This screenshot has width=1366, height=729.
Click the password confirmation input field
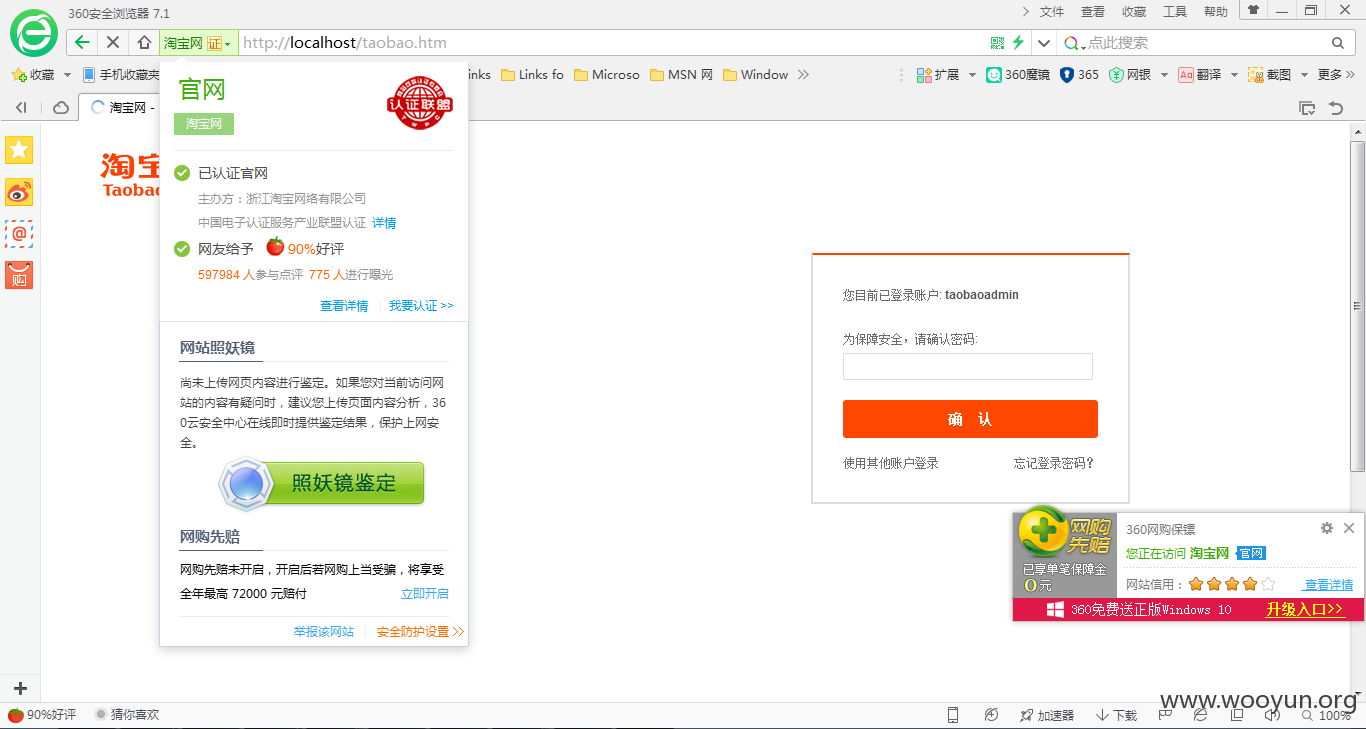pos(968,366)
